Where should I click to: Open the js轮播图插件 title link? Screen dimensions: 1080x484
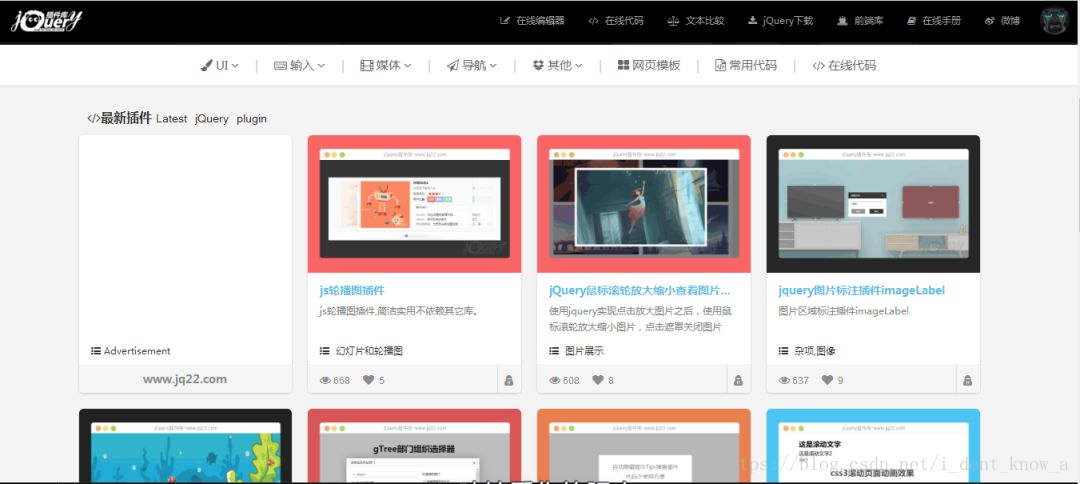pos(352,291)
